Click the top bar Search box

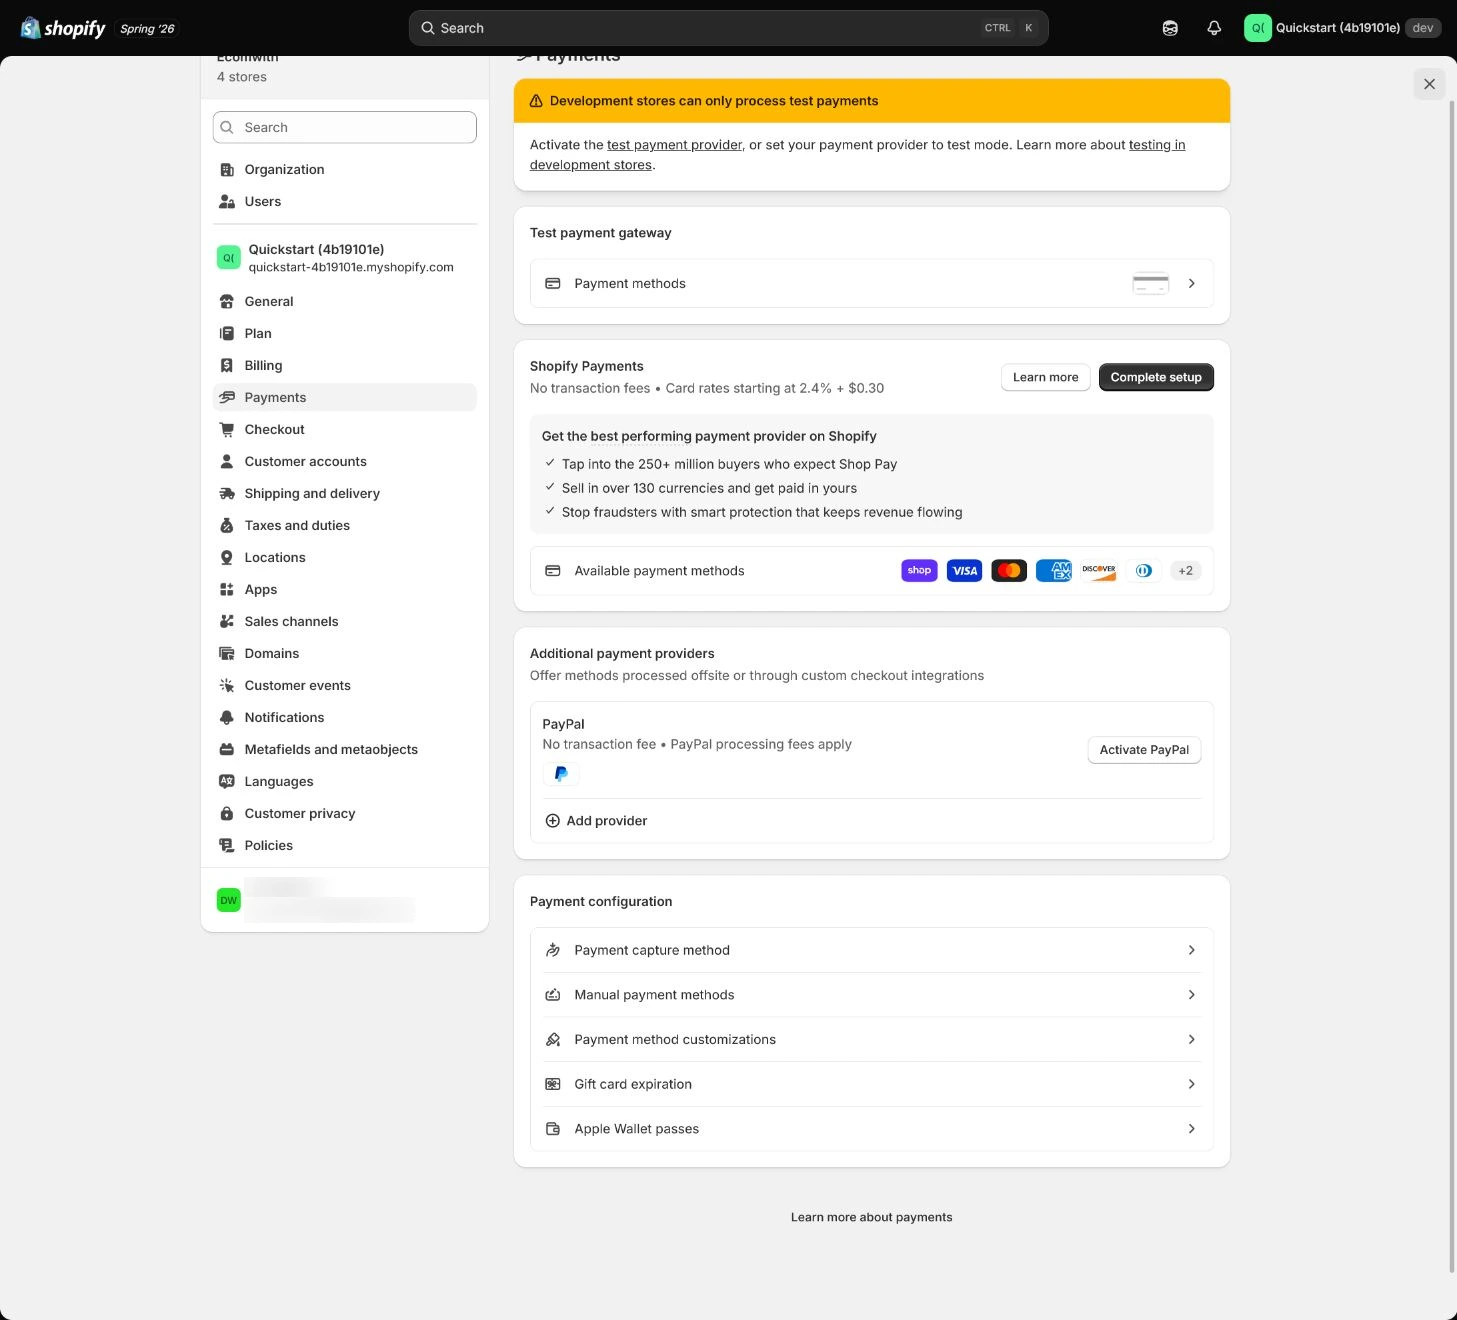coord(728,28)
